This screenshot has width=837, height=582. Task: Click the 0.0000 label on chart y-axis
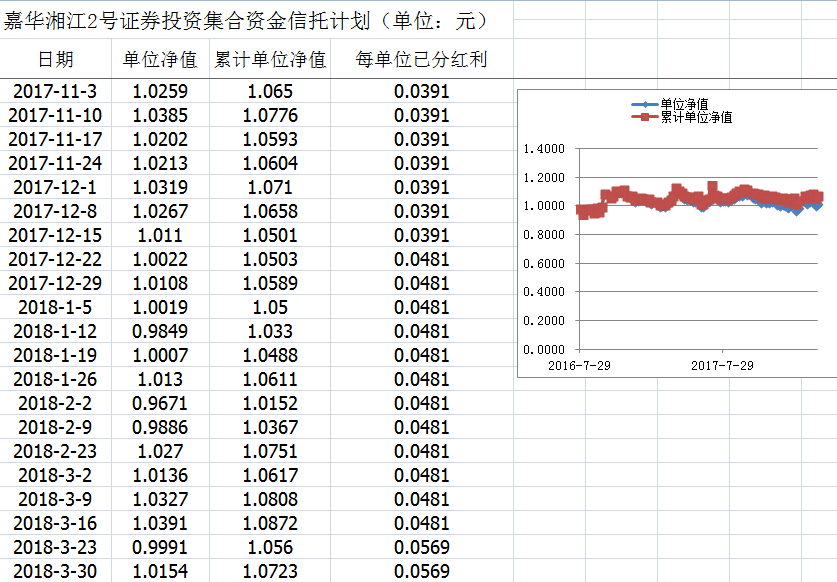pos(544,350)
